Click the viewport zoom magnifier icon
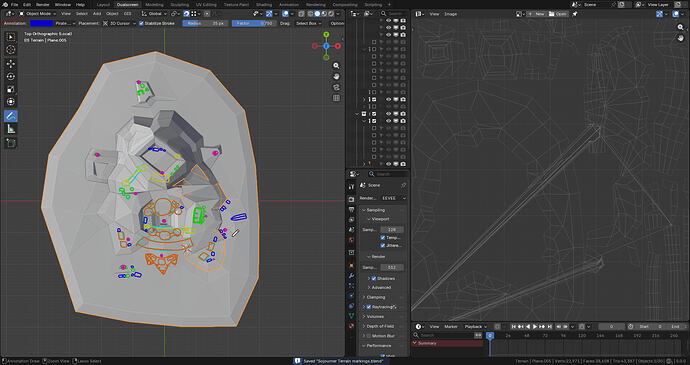Screen dimensions: 690x365 [x=336, y=66]
